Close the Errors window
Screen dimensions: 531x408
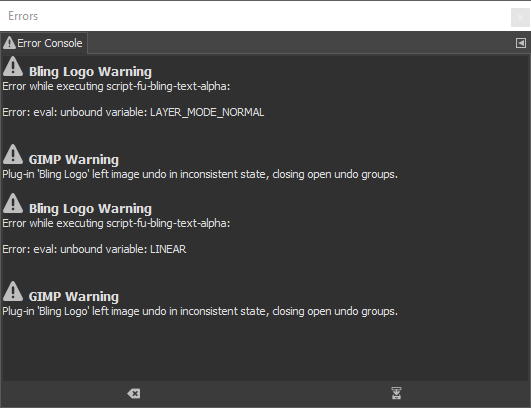point(520,17)
